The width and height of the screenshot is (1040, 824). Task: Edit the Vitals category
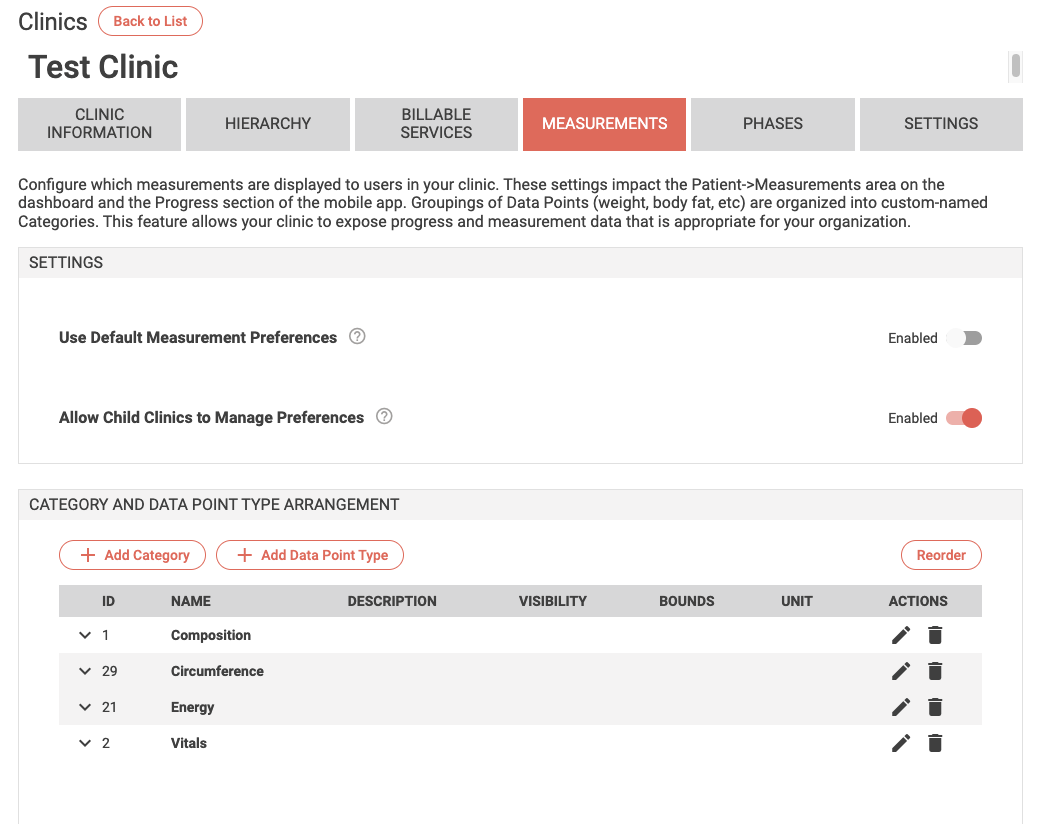click(x=901, y=743)
